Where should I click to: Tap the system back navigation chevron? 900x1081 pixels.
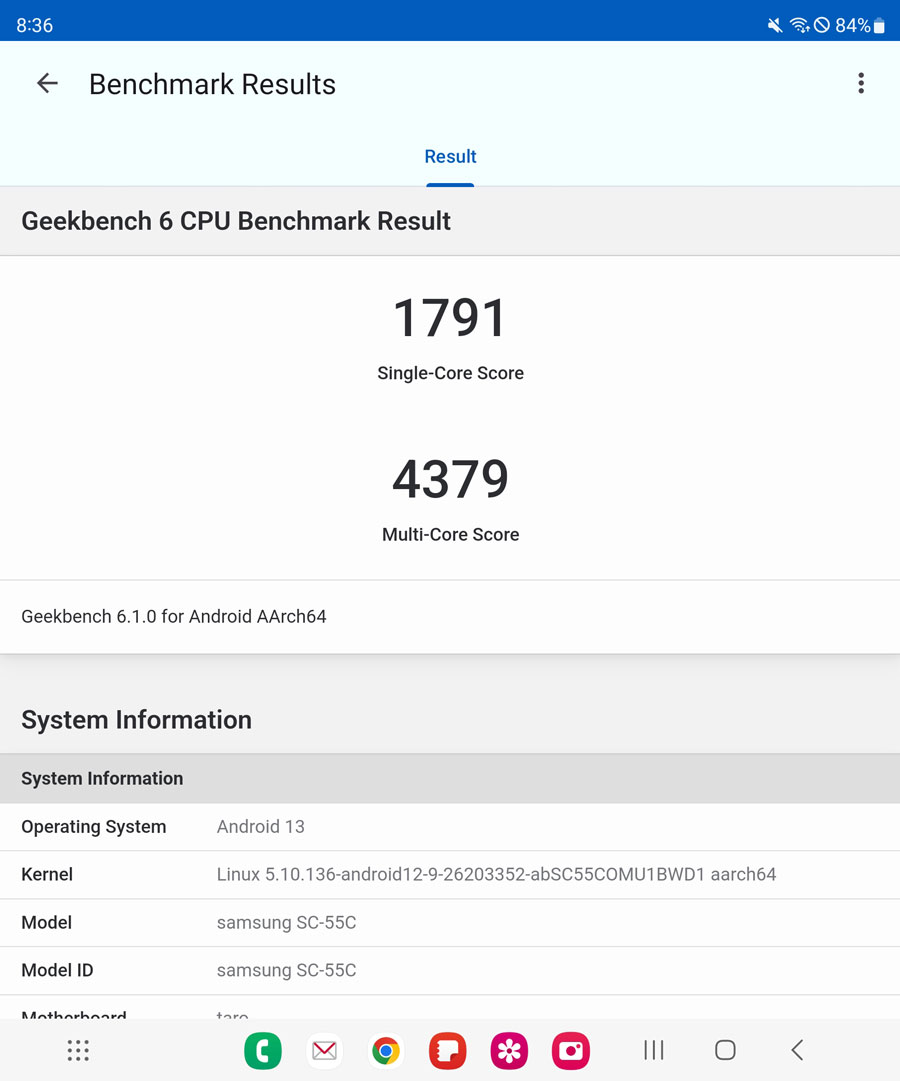pos(797,1050)
